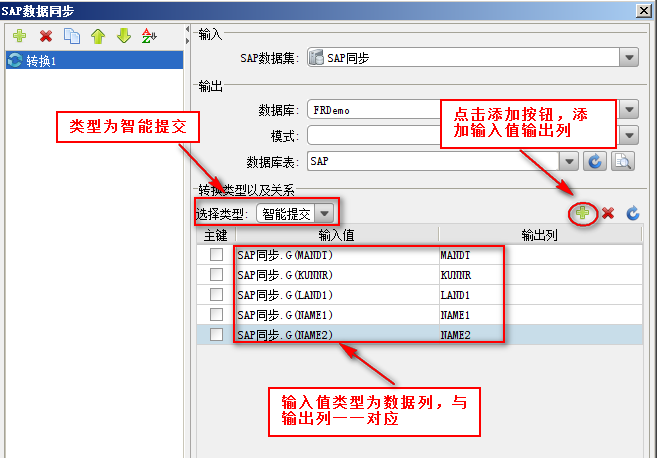
Task: Check the 主键 box for KUNNR row
Action: [216, 274]
